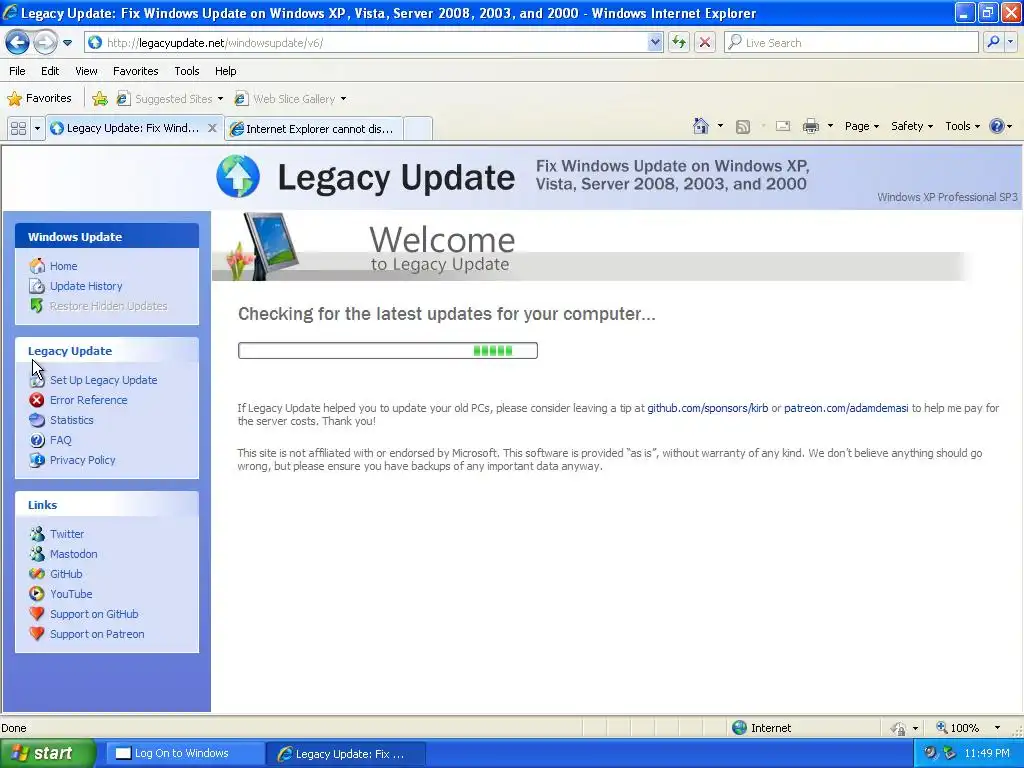Open a new blank tab
The image size is (1024, 768).
[418, 128]
